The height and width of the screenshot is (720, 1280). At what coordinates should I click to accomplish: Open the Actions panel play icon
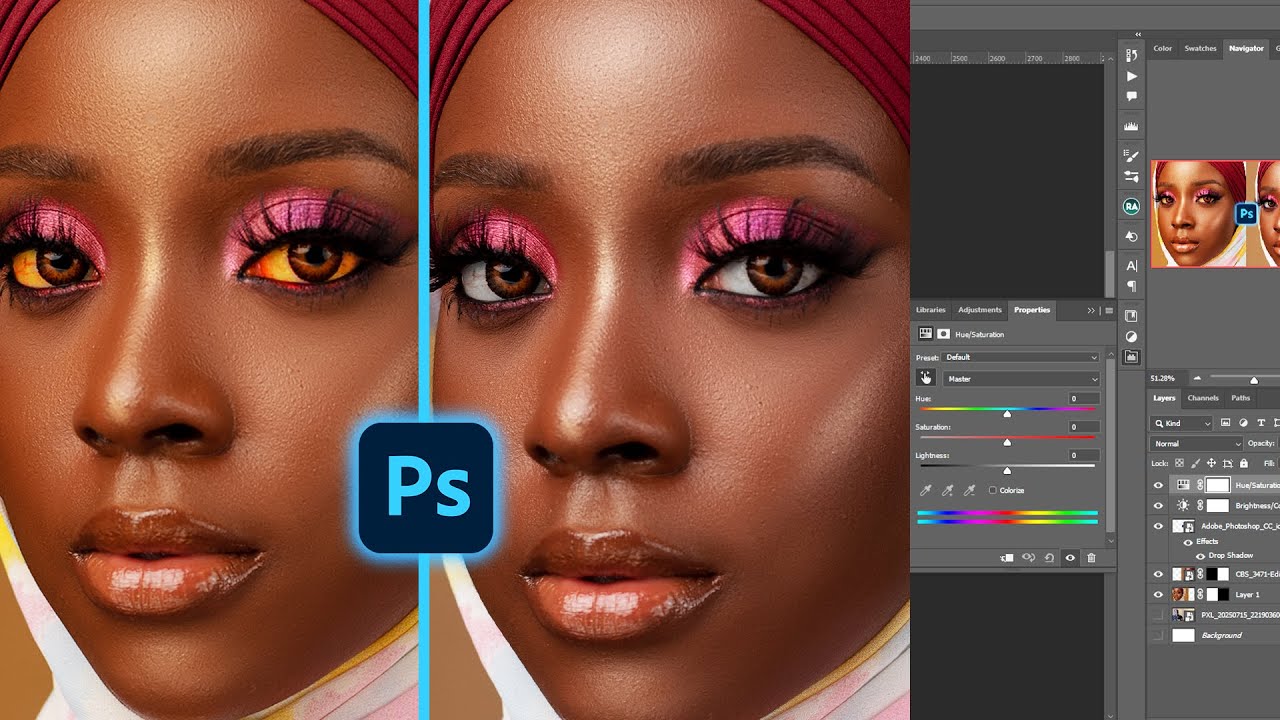(1131, 76)
